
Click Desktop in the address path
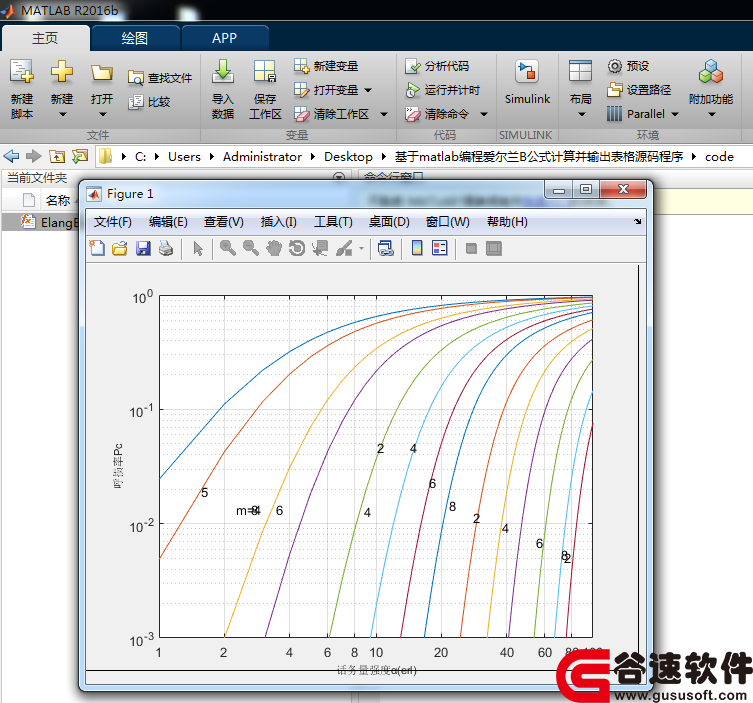pyautogui.click(x=348, y=157)
